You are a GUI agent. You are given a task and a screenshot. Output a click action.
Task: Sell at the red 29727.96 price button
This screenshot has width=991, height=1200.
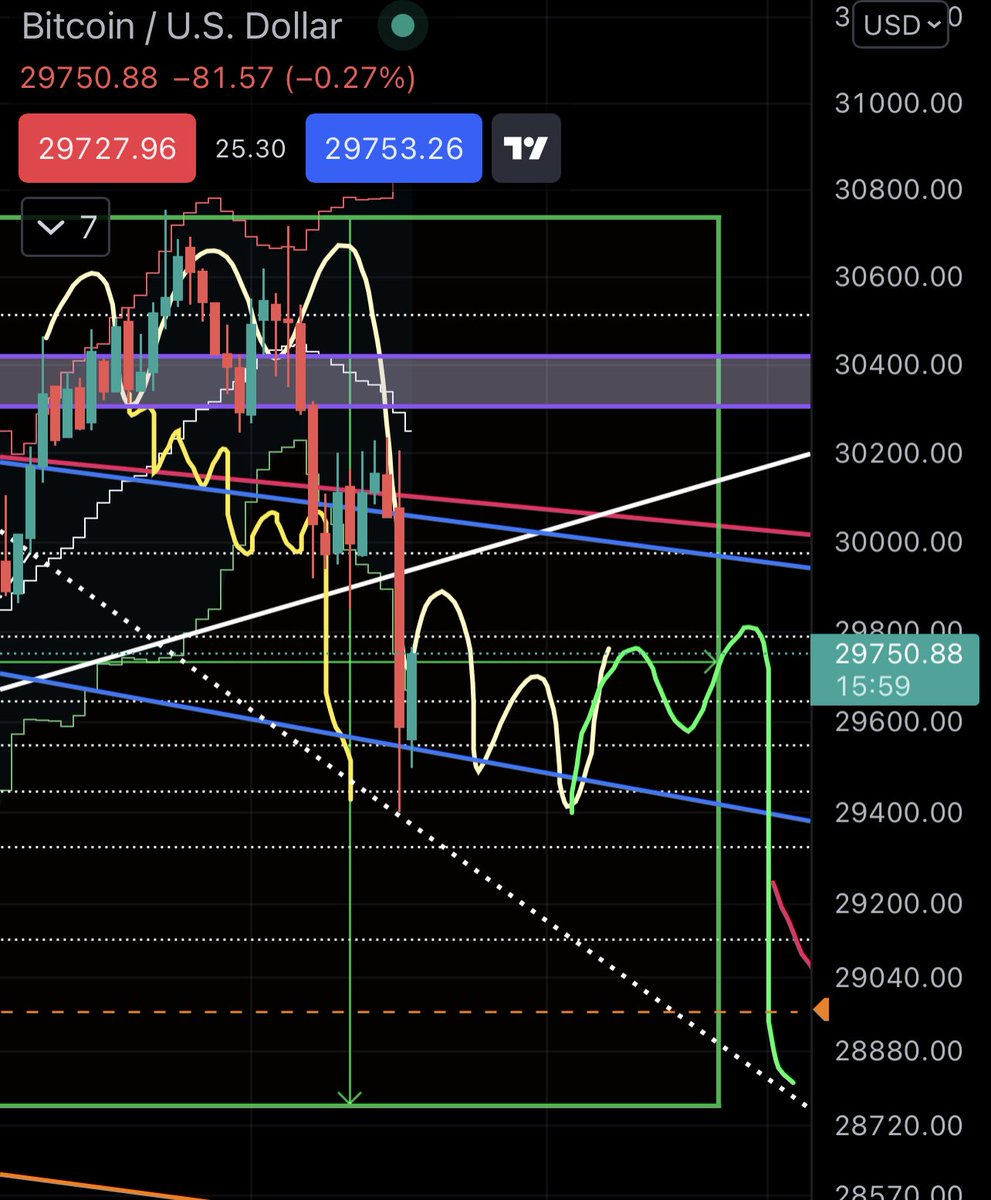point(107,148)
